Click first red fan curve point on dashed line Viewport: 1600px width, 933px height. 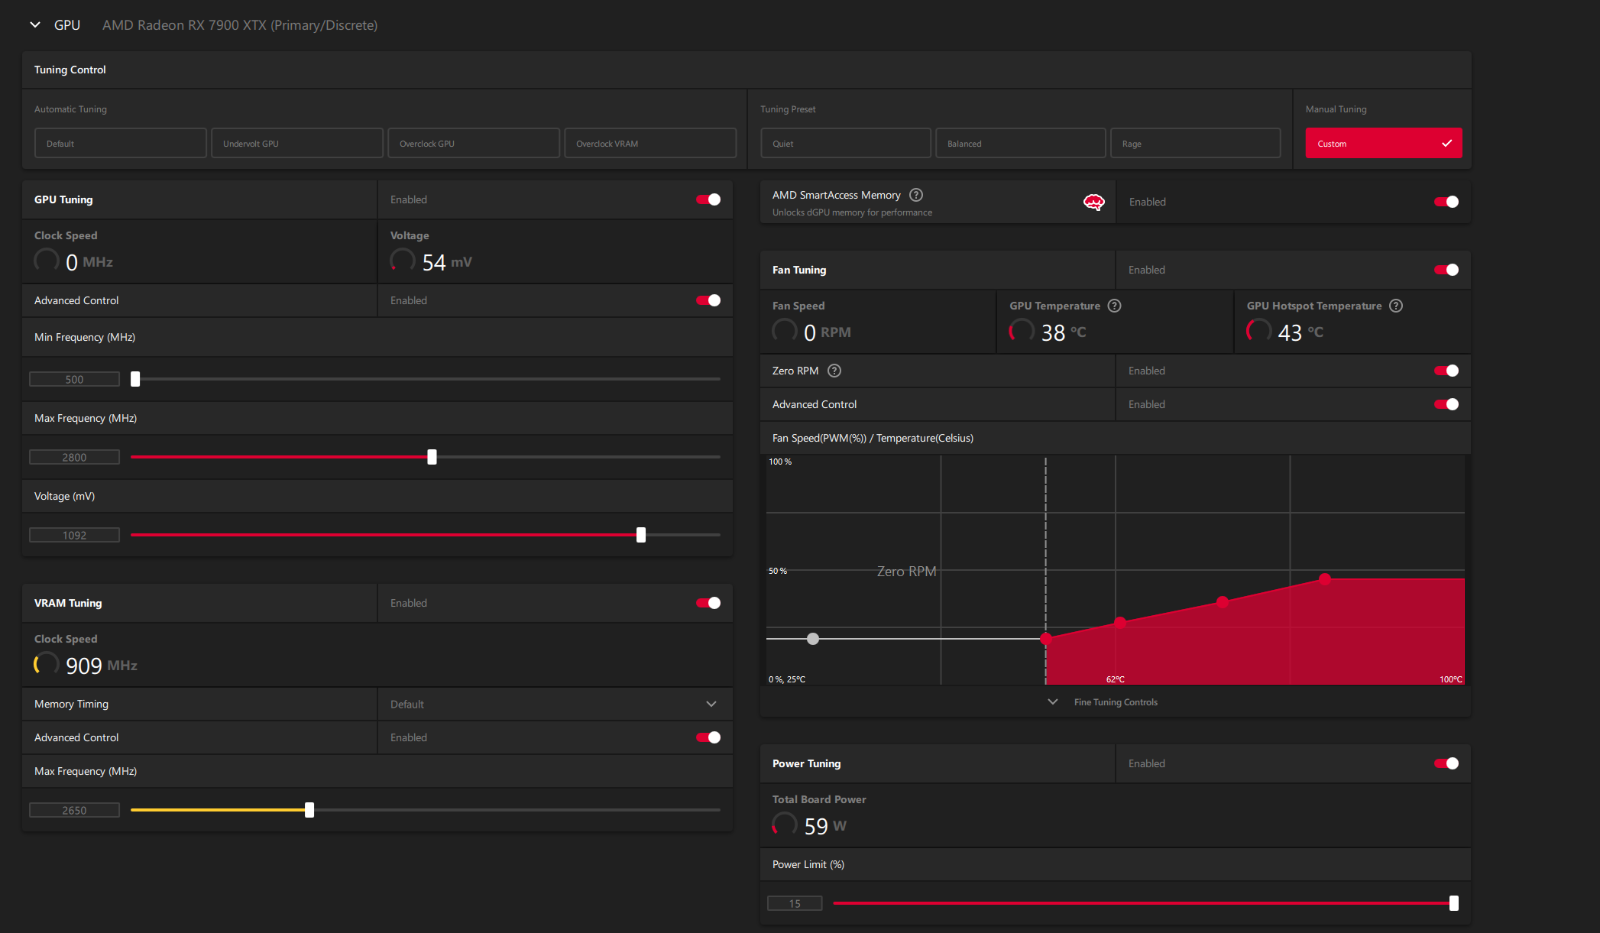1046,638
